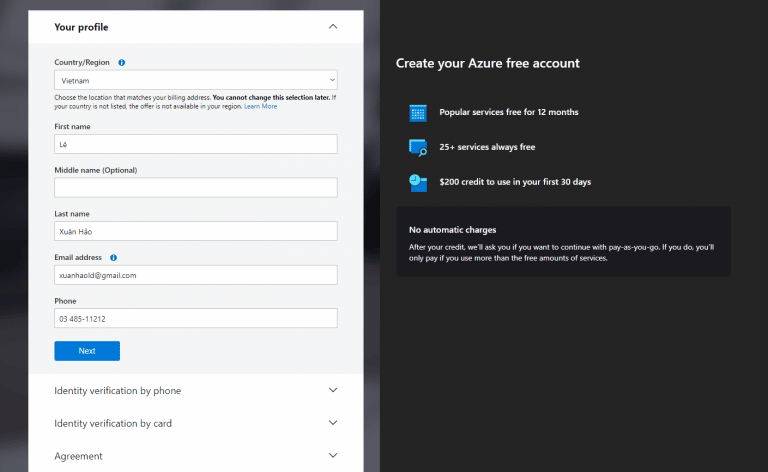Screen dimensions: 768x472
Task: Click the Email address info icon
Action: pyautogui.click(x=114, y=257)
